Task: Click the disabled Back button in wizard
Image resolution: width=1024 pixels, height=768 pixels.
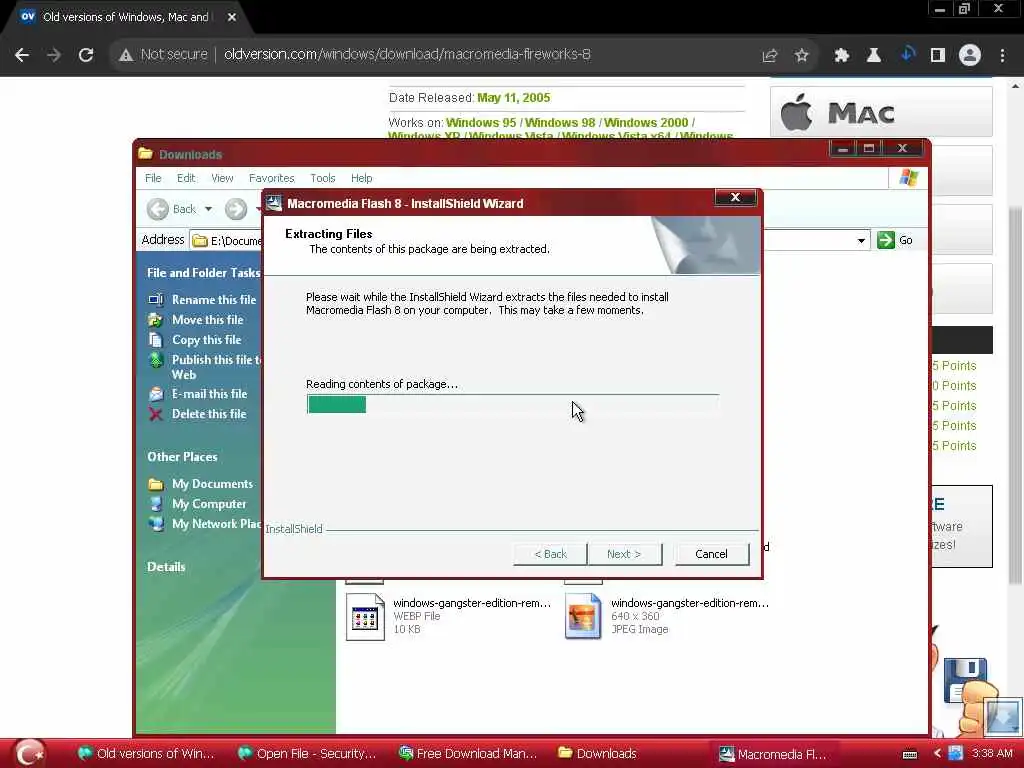Action: [x=551, y=554]
